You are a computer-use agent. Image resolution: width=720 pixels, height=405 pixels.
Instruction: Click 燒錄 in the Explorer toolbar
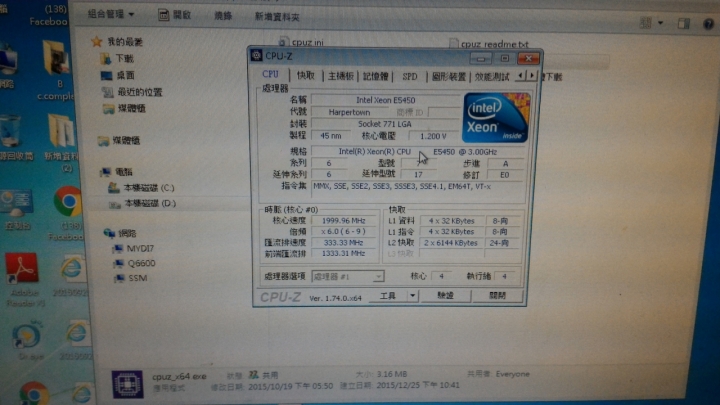(x=223, y=16)
